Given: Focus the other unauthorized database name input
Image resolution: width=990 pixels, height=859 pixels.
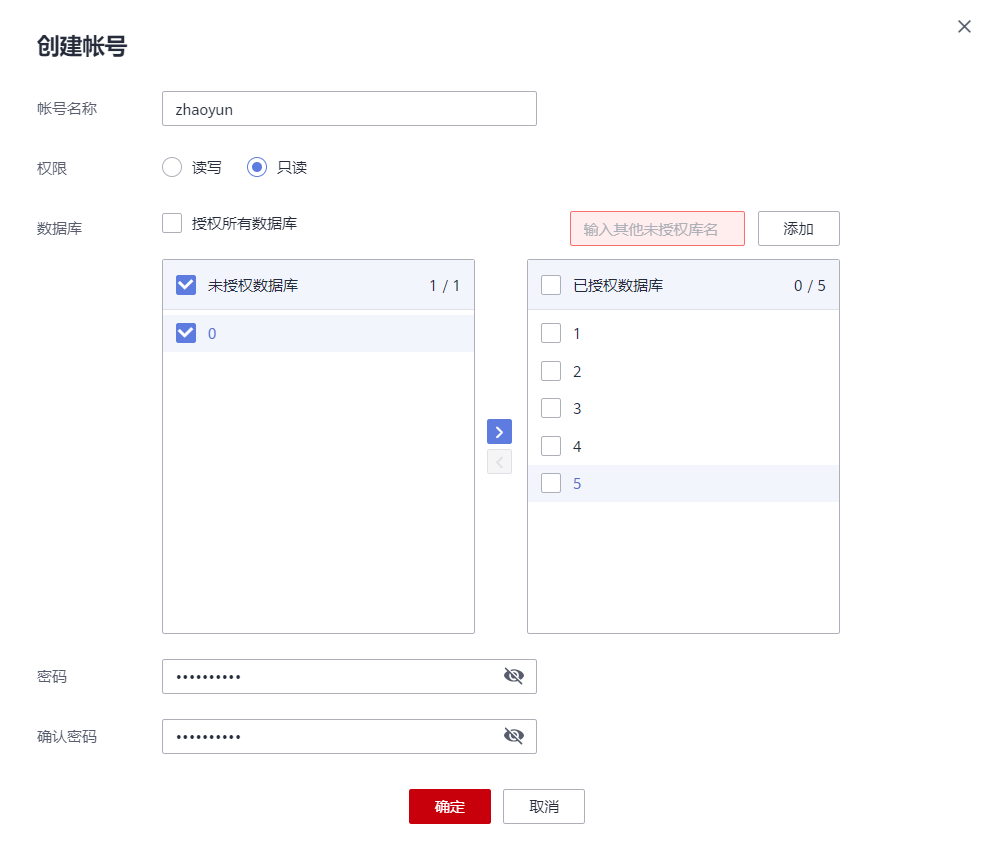Looking at the screenshot, I should pyautogui.click(x=657, y=228).
